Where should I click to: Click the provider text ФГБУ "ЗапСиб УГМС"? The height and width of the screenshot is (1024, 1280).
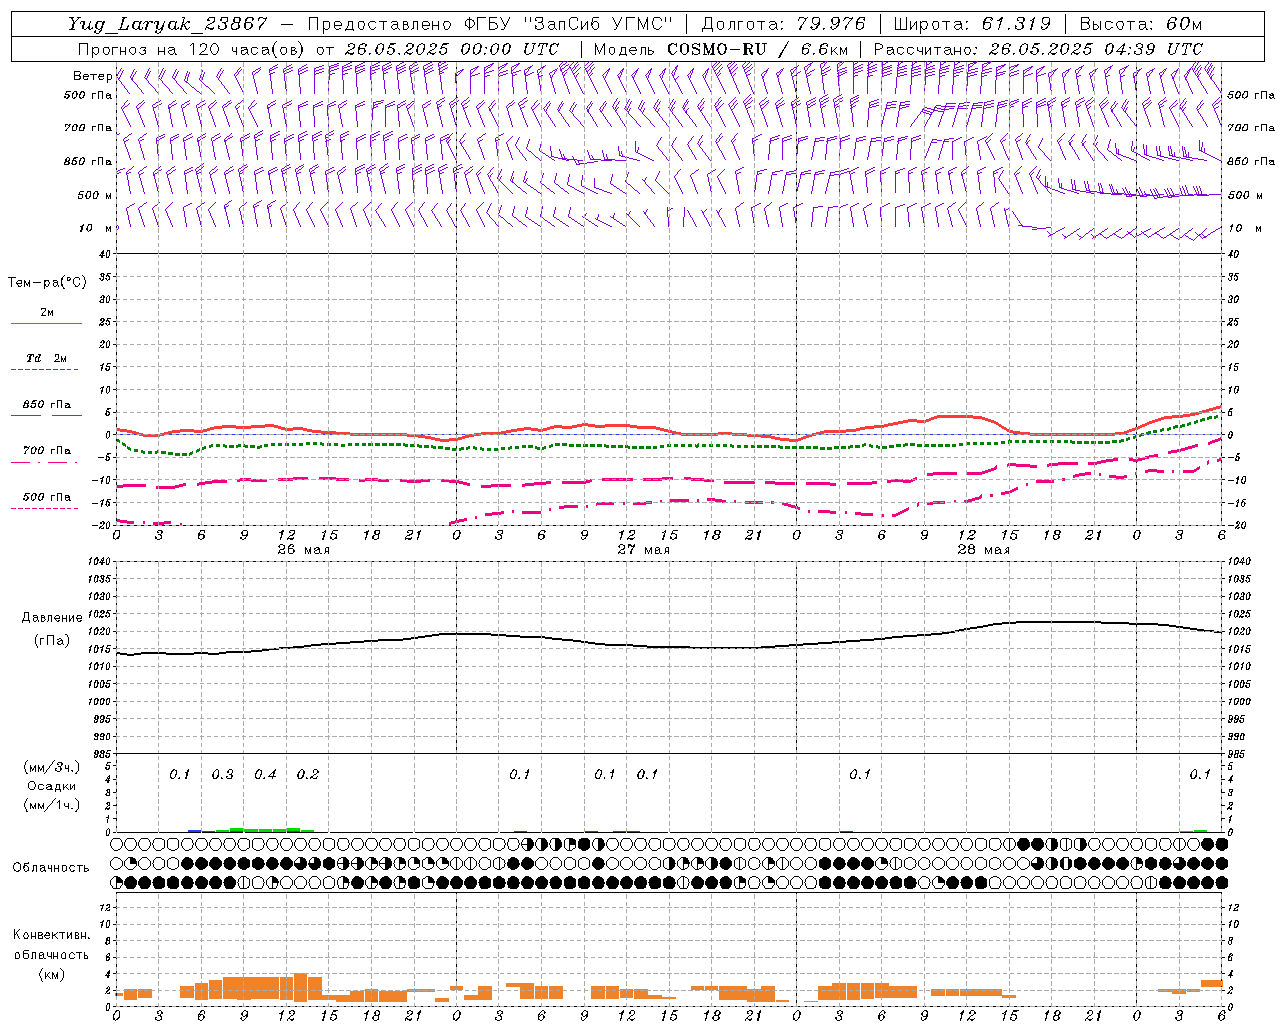(569, 24)
